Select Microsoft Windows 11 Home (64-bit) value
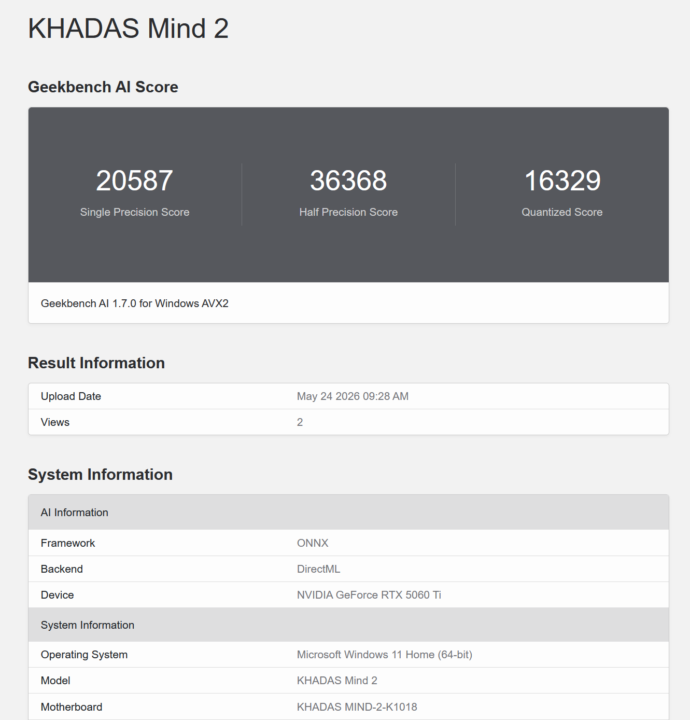Screen dimensions: 690x720 [385, 655]
